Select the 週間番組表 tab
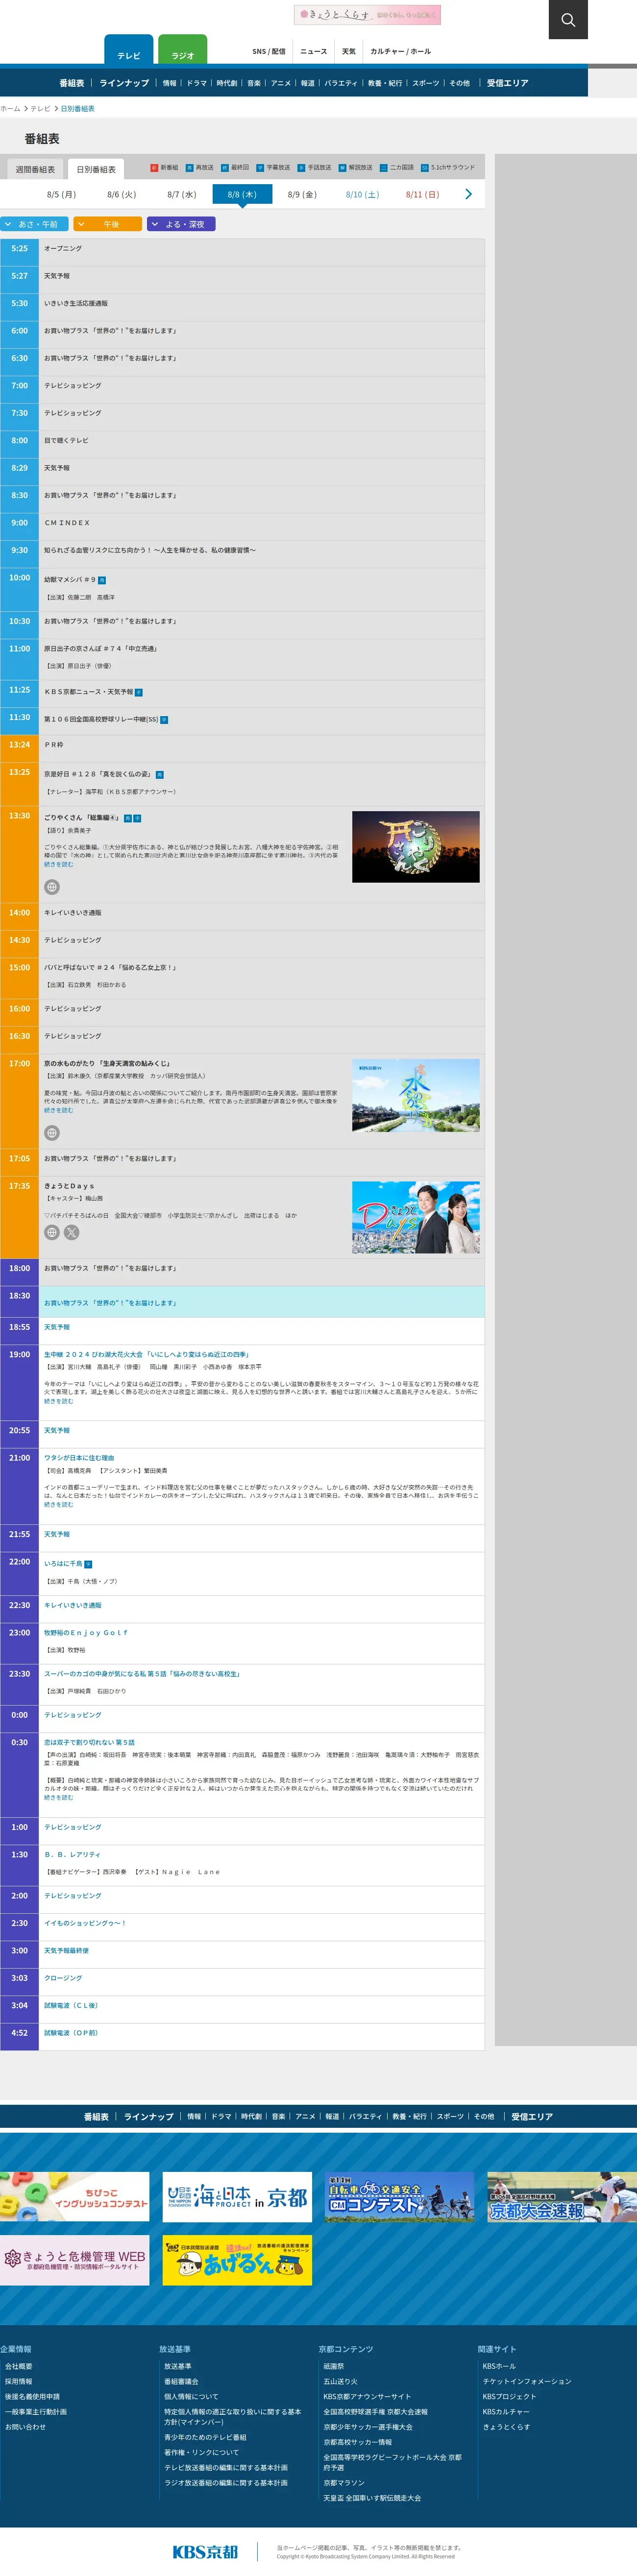Screen dimensions: 637x2576 click(35, 169)
